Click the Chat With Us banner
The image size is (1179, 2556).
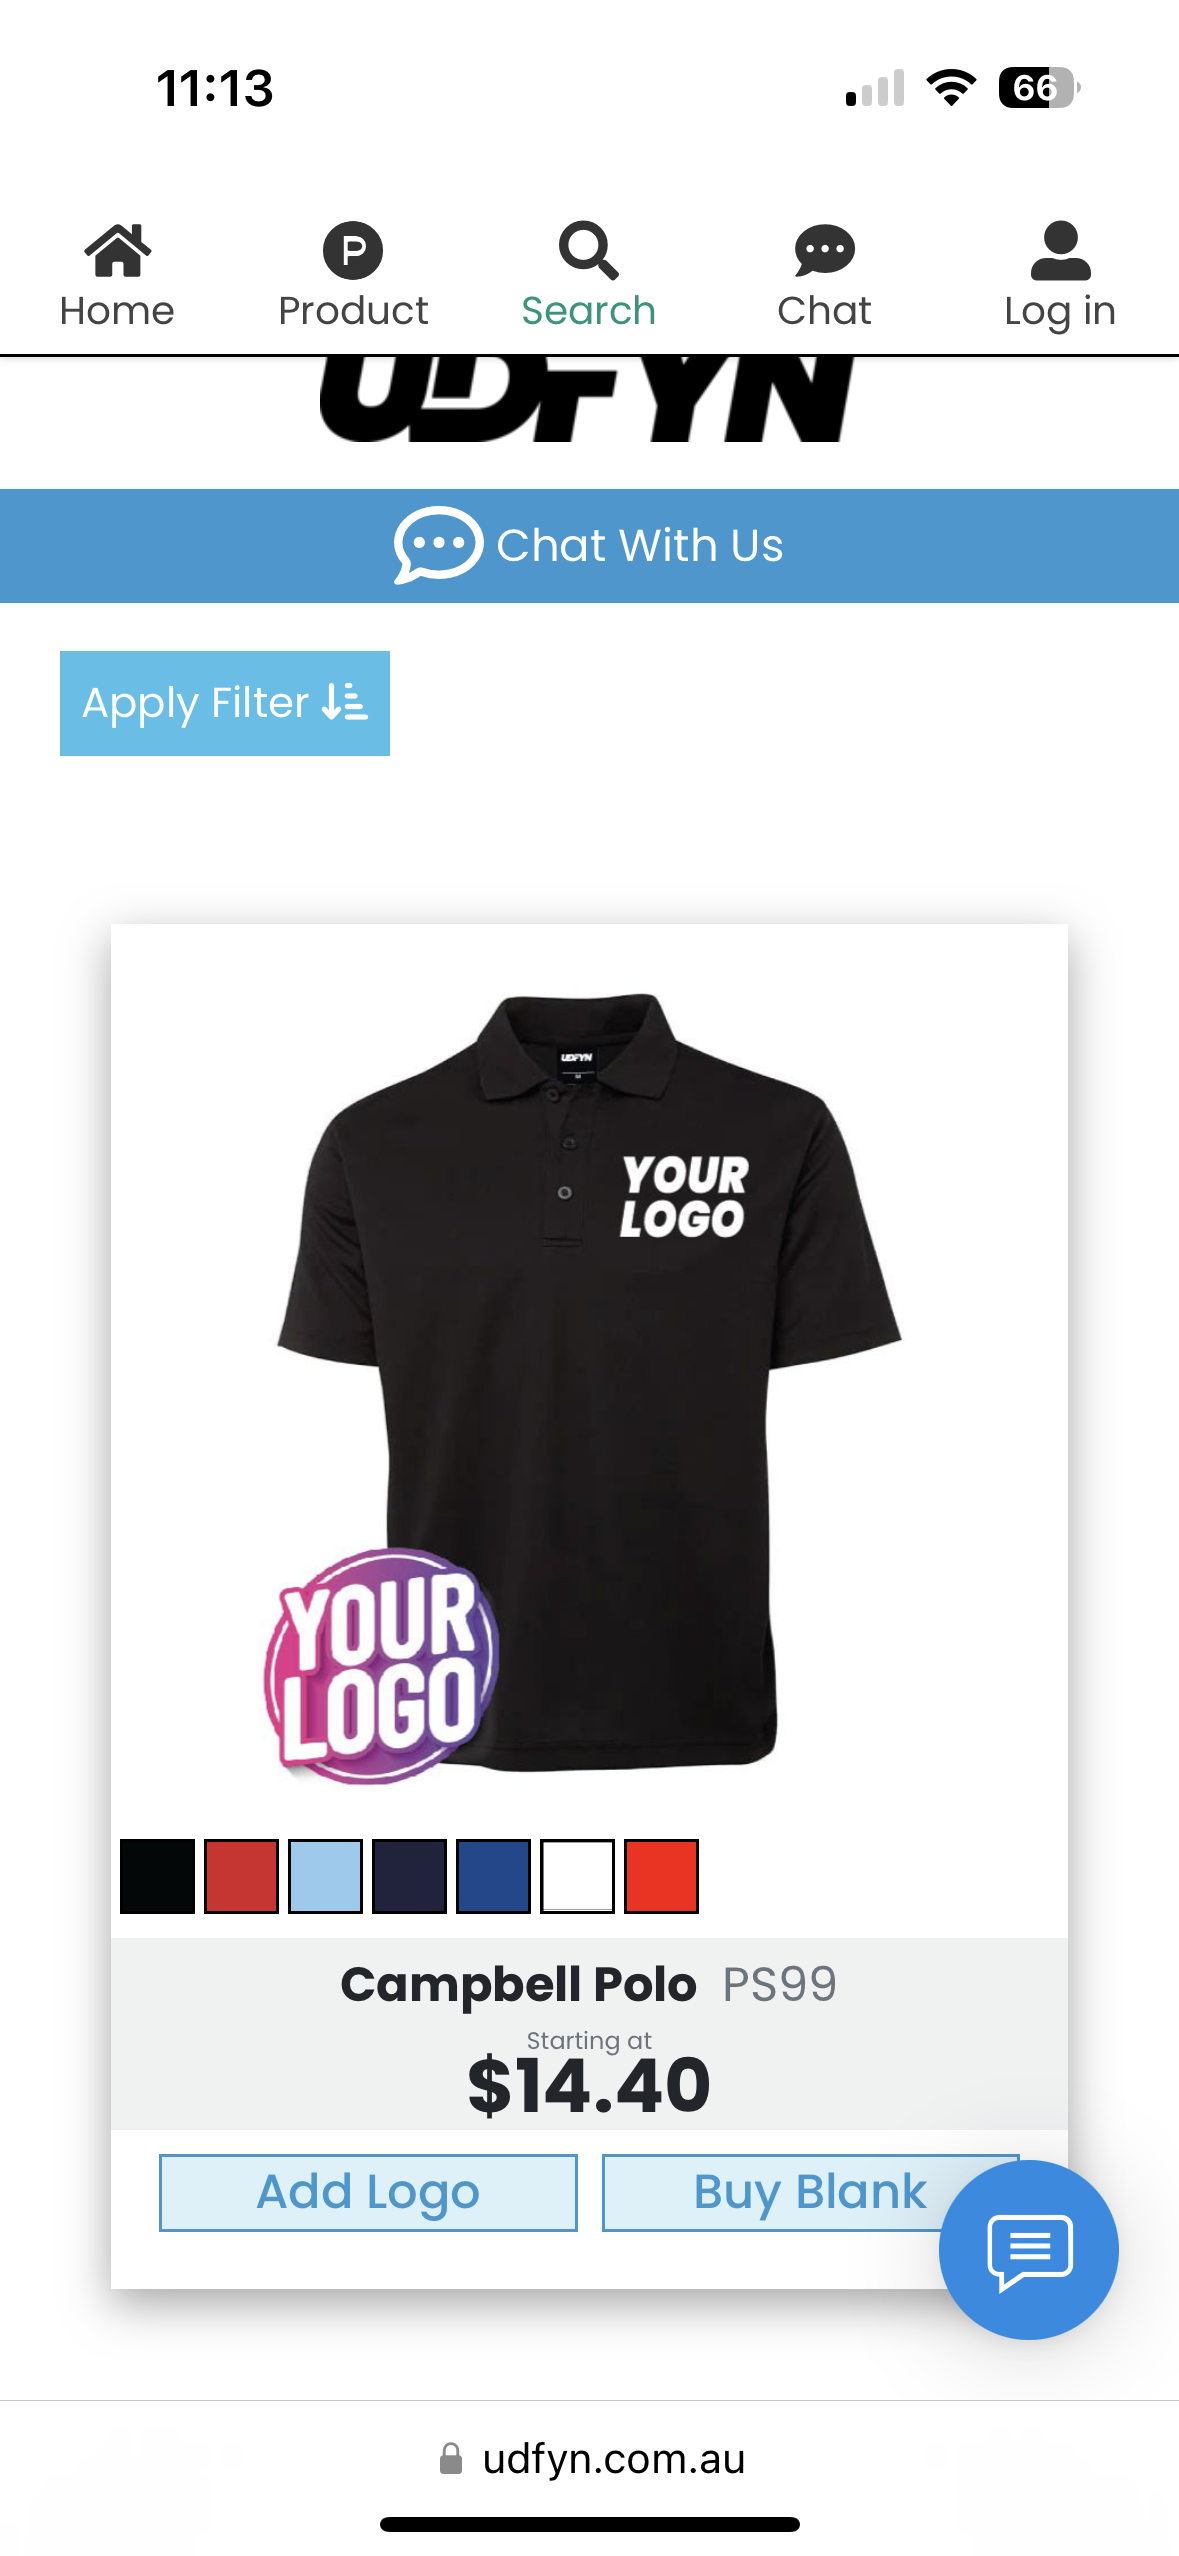tap(589, 545)
